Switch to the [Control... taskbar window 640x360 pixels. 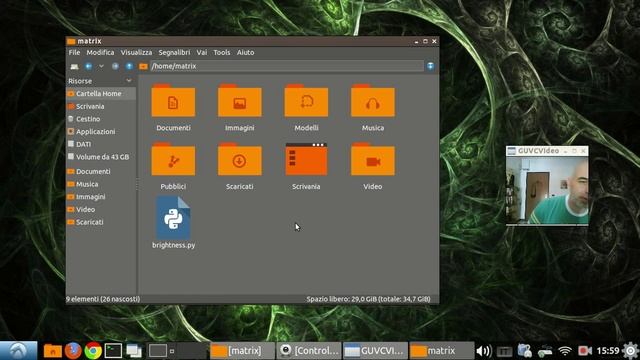coord(309,351)
